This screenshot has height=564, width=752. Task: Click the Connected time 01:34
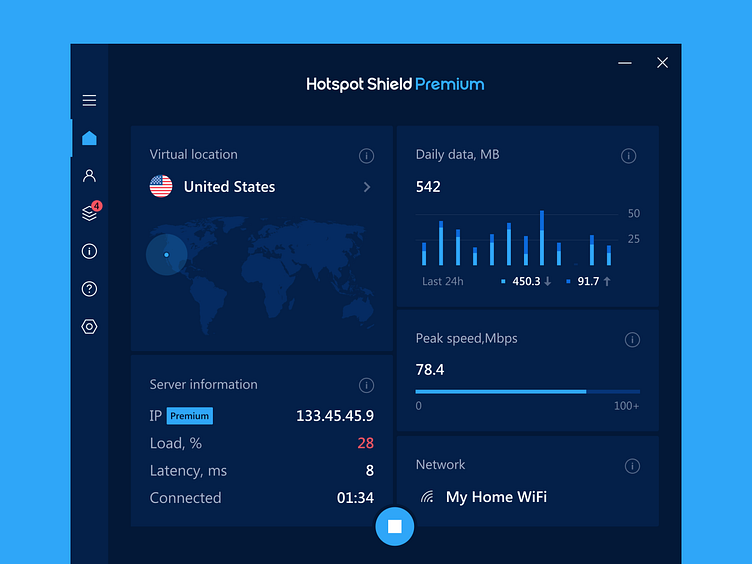click(x=355, y=498)
